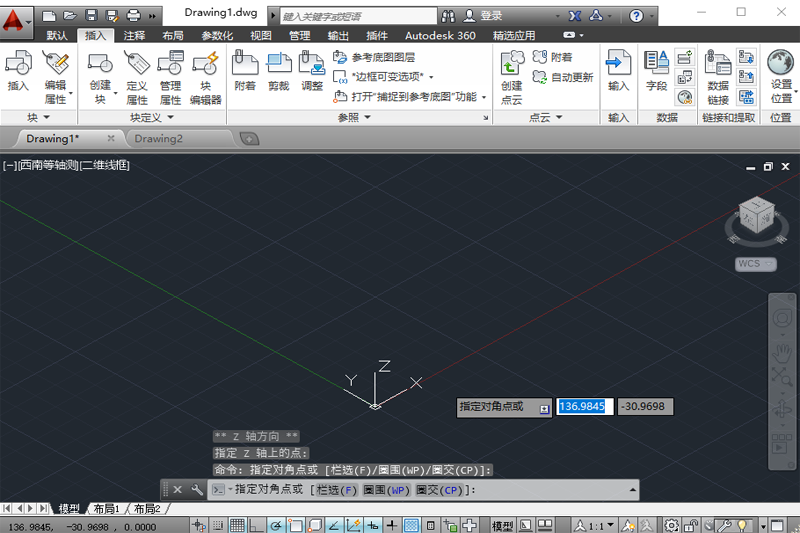This screenshot has height=533, width=800.
Task: Insert a 字段 field
Action: [656, 70]
